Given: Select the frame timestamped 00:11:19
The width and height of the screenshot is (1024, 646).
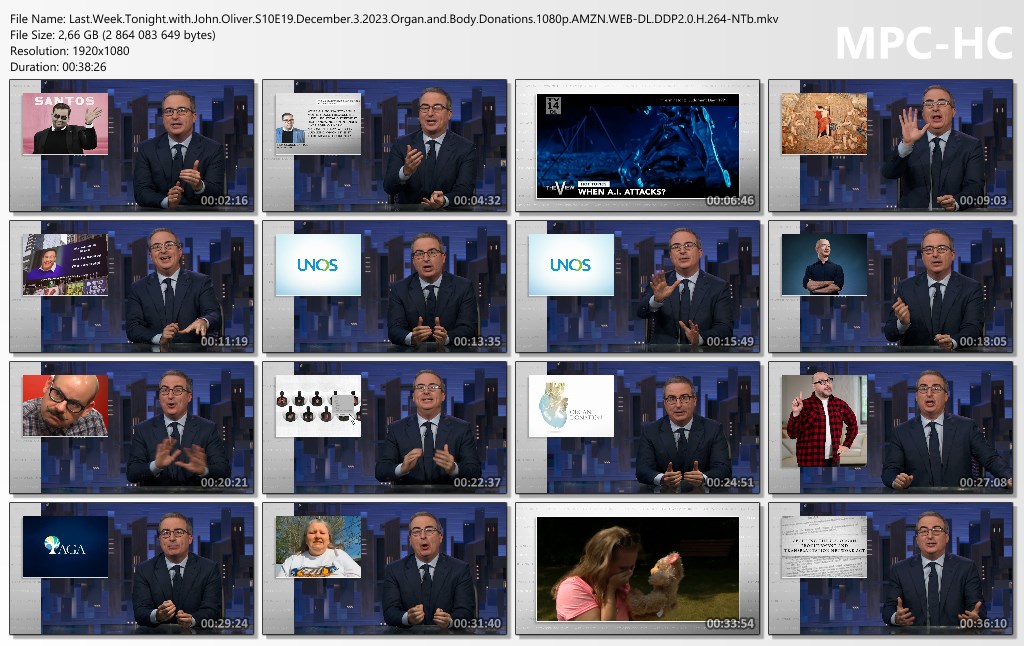Looking at the screenshot, I should pyautogui.click(x=129, y=286).
